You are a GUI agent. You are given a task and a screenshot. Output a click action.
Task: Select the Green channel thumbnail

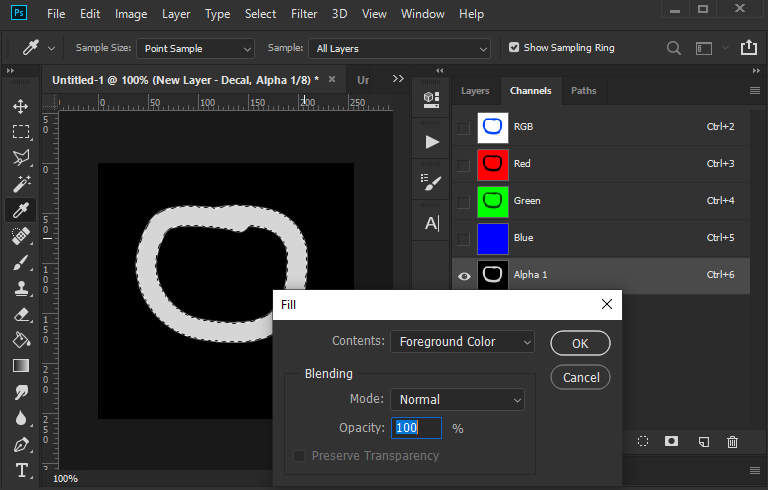[x=493, y=202]
